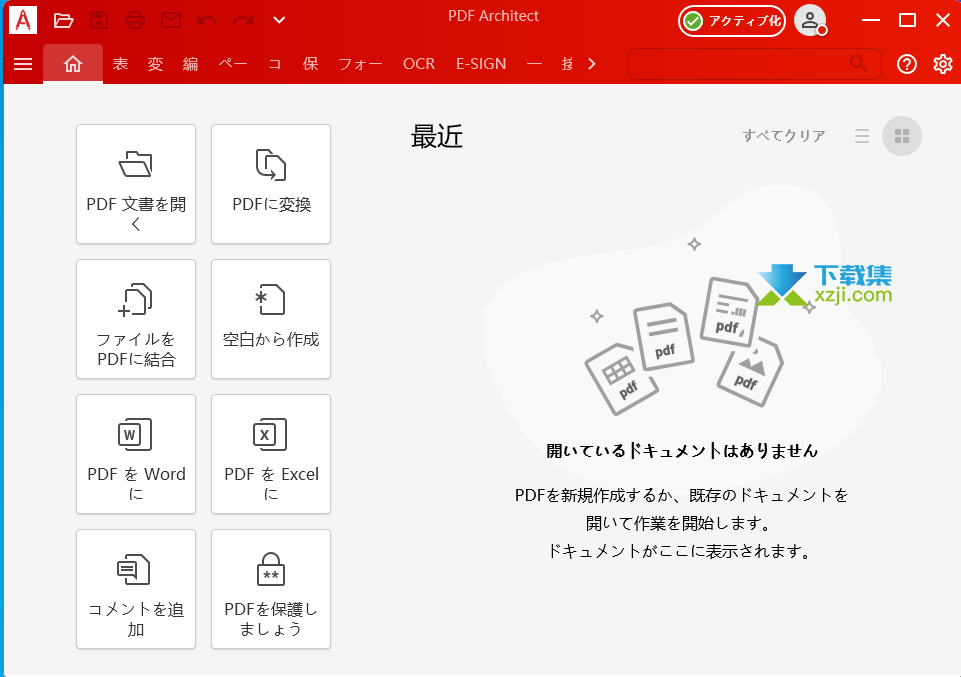
Task: Minimize the PDF Architect window
Action: point(871,20)
